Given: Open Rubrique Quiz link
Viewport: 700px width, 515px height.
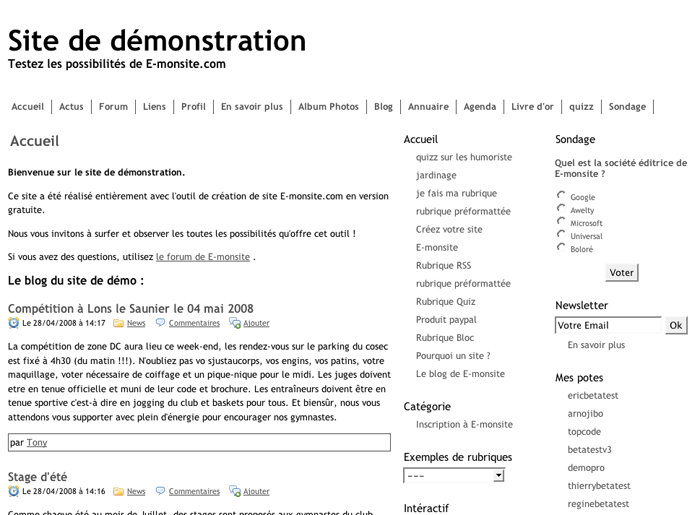Looking at the screenshot, I should click(x=446, y=302).
